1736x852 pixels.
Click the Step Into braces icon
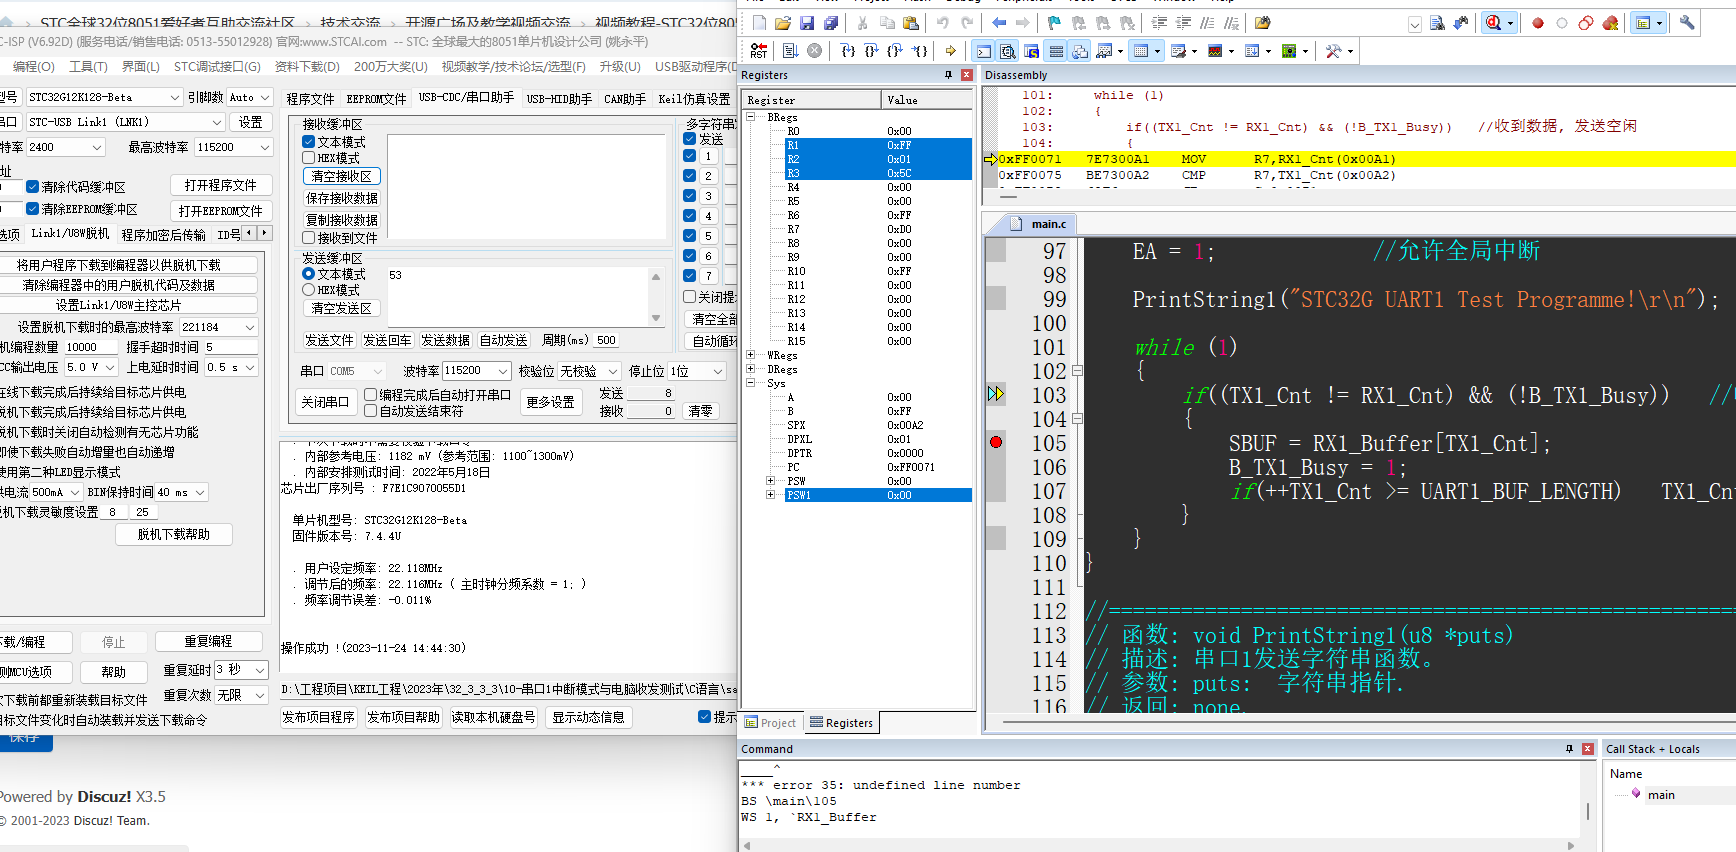(848, 51)
